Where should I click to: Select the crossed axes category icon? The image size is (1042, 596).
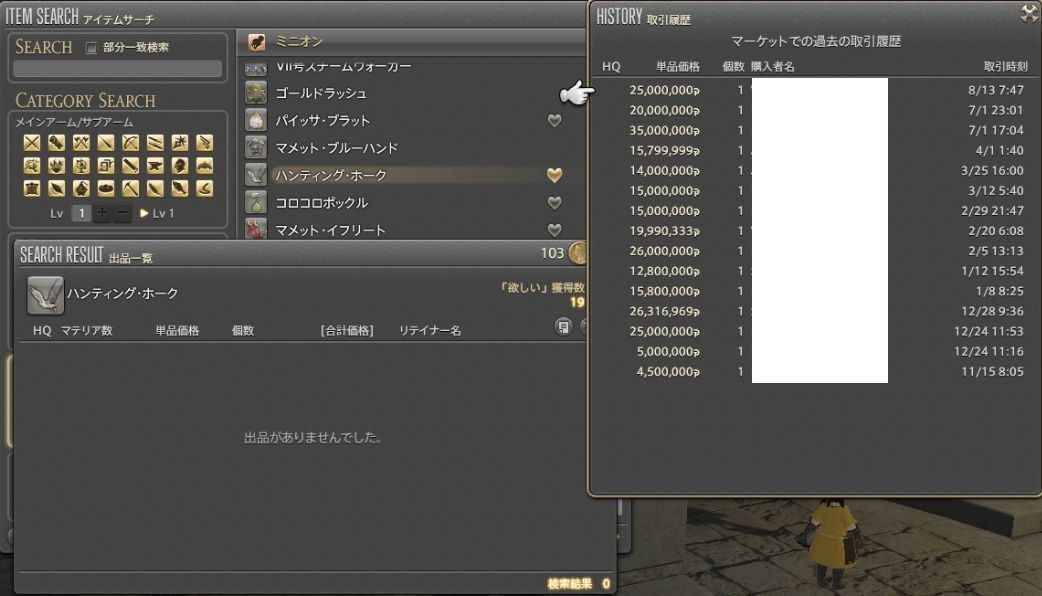coord(81,143)
